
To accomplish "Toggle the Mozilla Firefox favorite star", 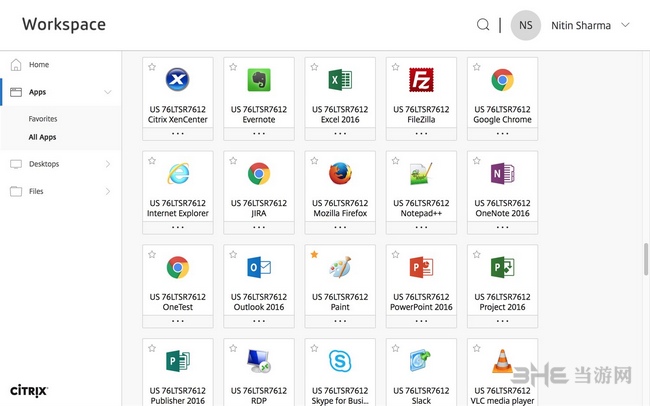I will 315,160.
